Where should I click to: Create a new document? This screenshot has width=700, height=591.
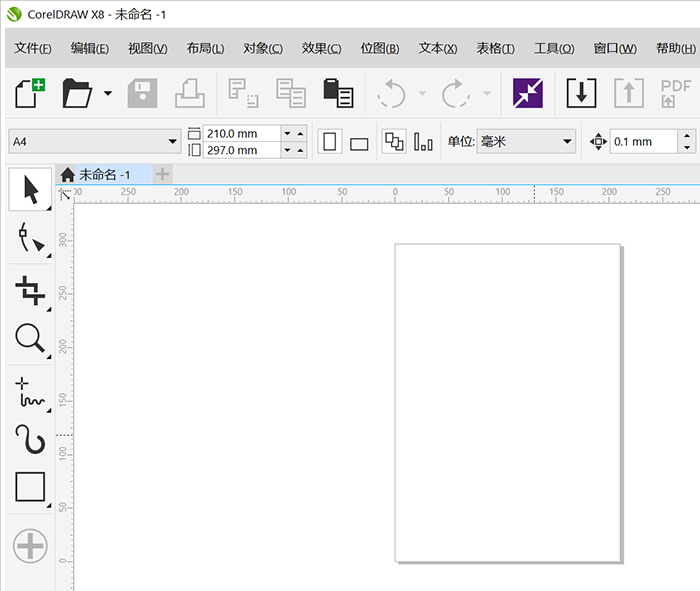30,93
